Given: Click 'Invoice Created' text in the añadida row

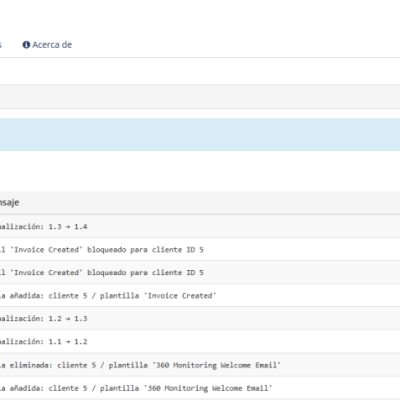Looking at the screenshot, I should point(180,296).
